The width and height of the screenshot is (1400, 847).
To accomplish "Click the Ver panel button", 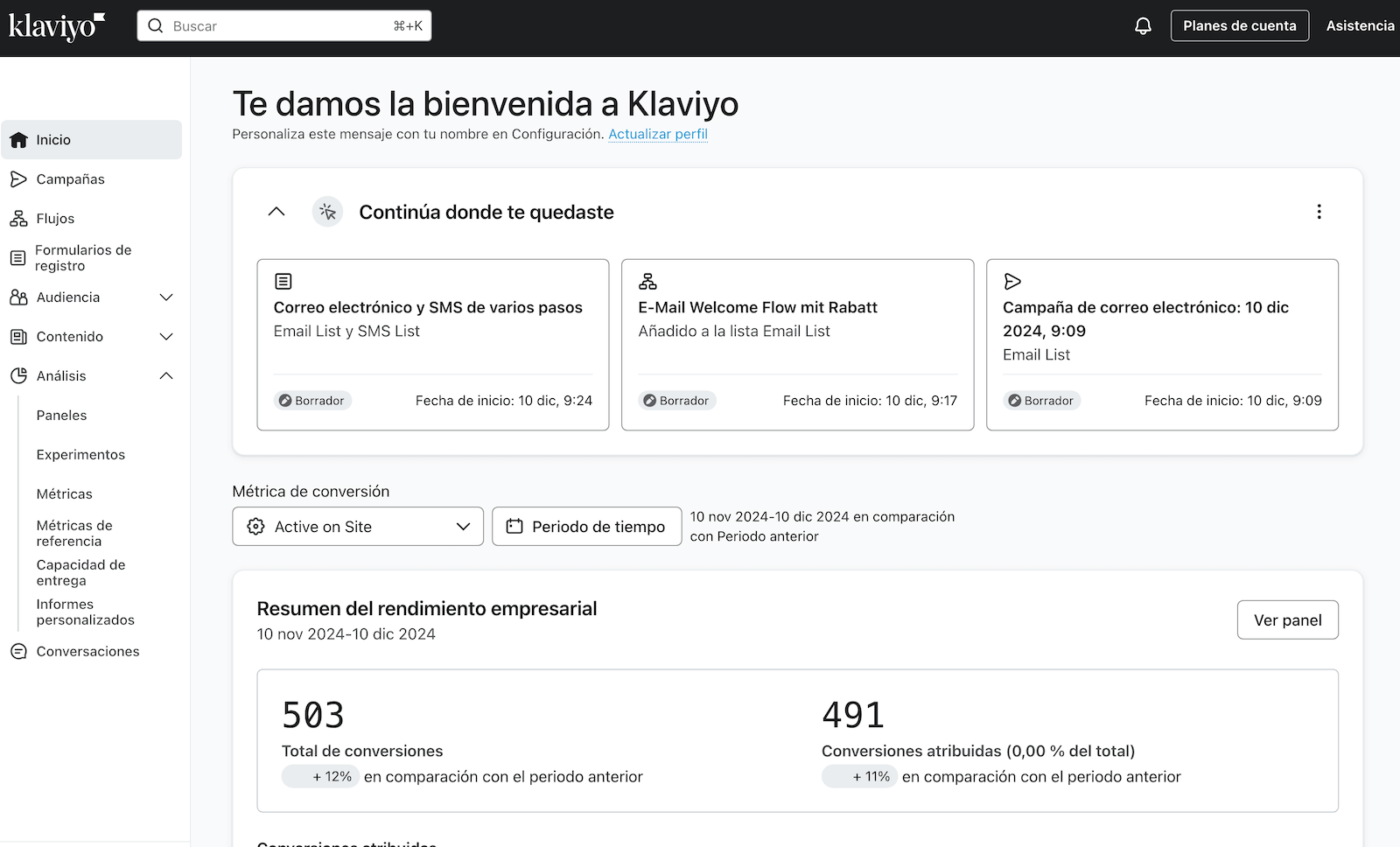I will (1288, 620).
